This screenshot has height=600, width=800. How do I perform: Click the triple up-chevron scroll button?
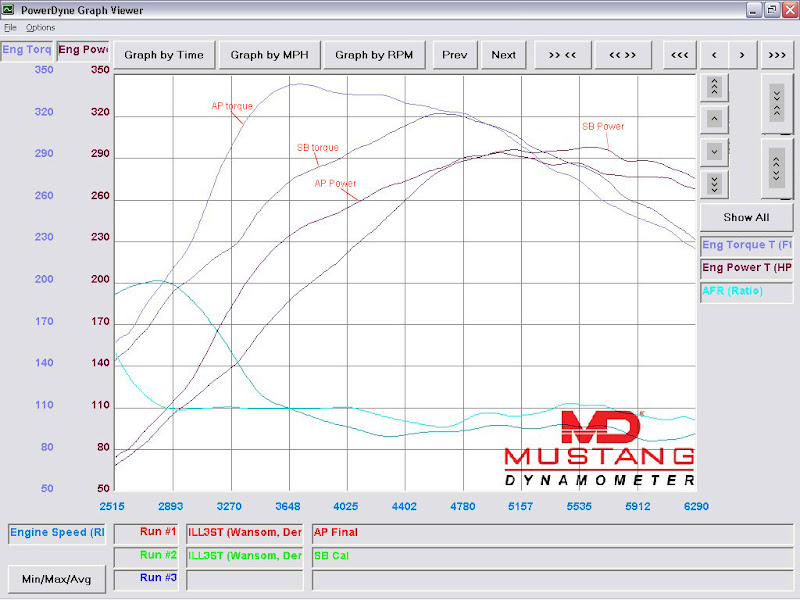[x=714, y=87]
